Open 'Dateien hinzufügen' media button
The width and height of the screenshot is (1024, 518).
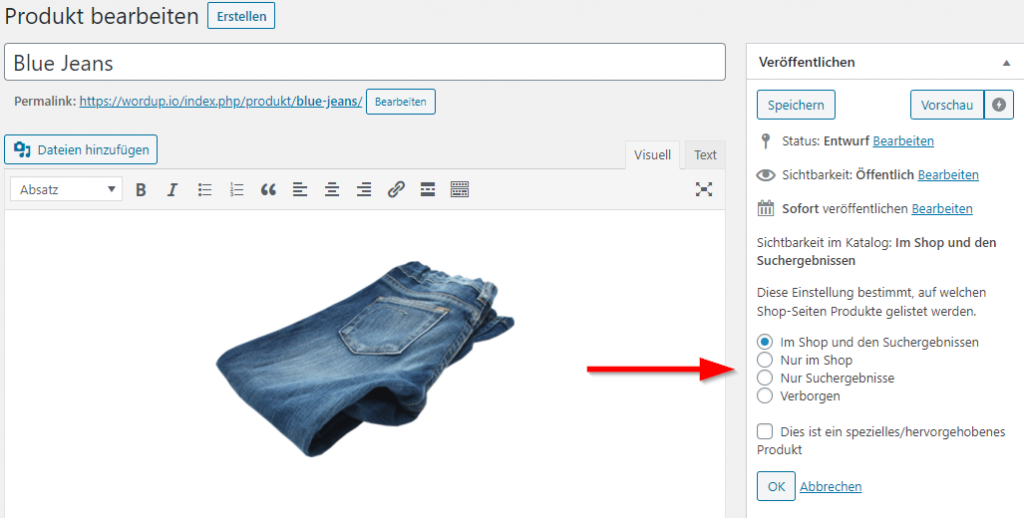[x=81, y=150]
